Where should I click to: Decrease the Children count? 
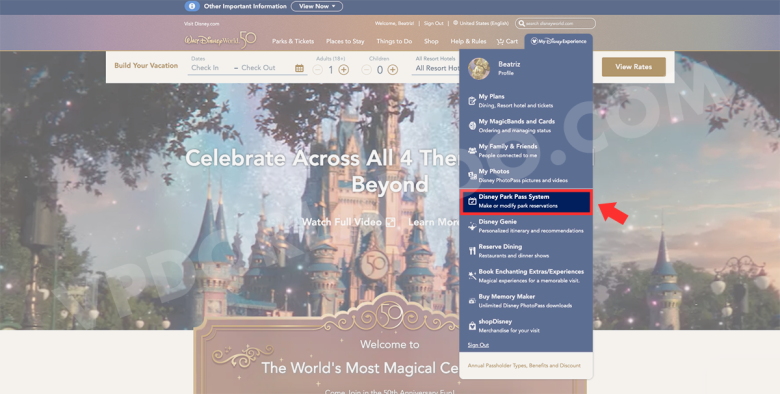pyautogui.click(x=367, y=70)
